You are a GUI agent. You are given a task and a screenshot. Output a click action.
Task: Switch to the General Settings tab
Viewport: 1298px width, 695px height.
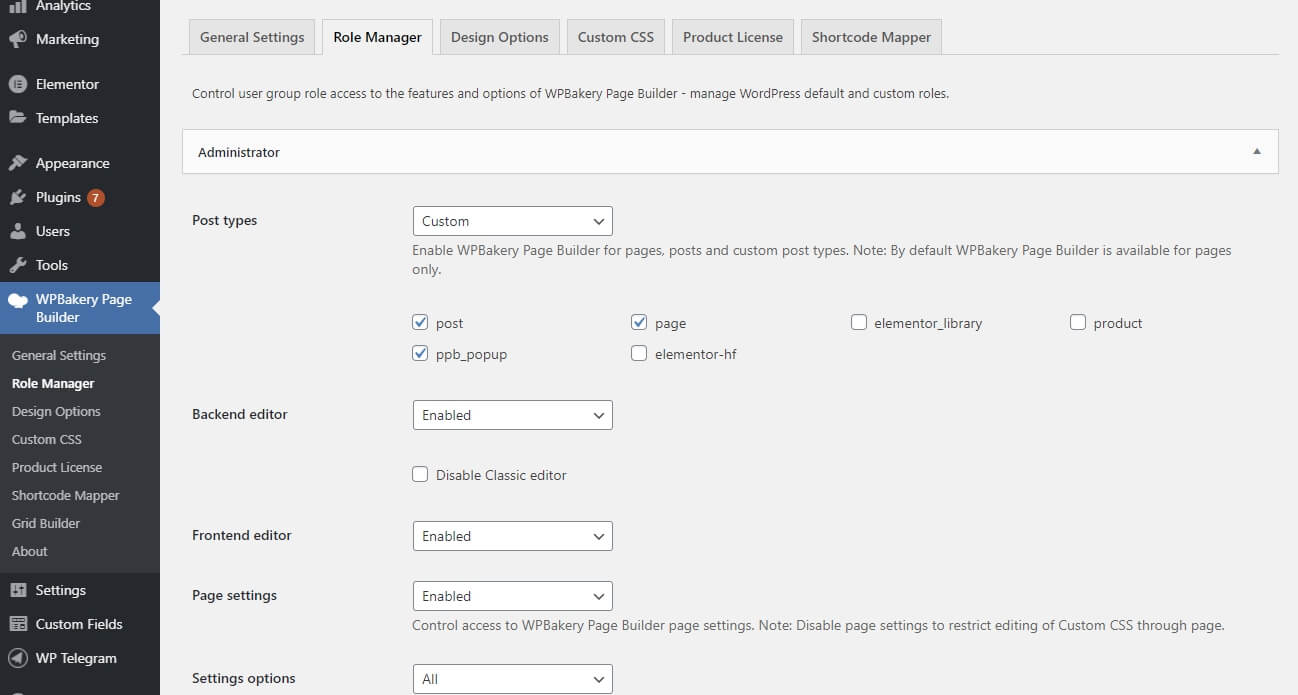click(x=252, y=37)
